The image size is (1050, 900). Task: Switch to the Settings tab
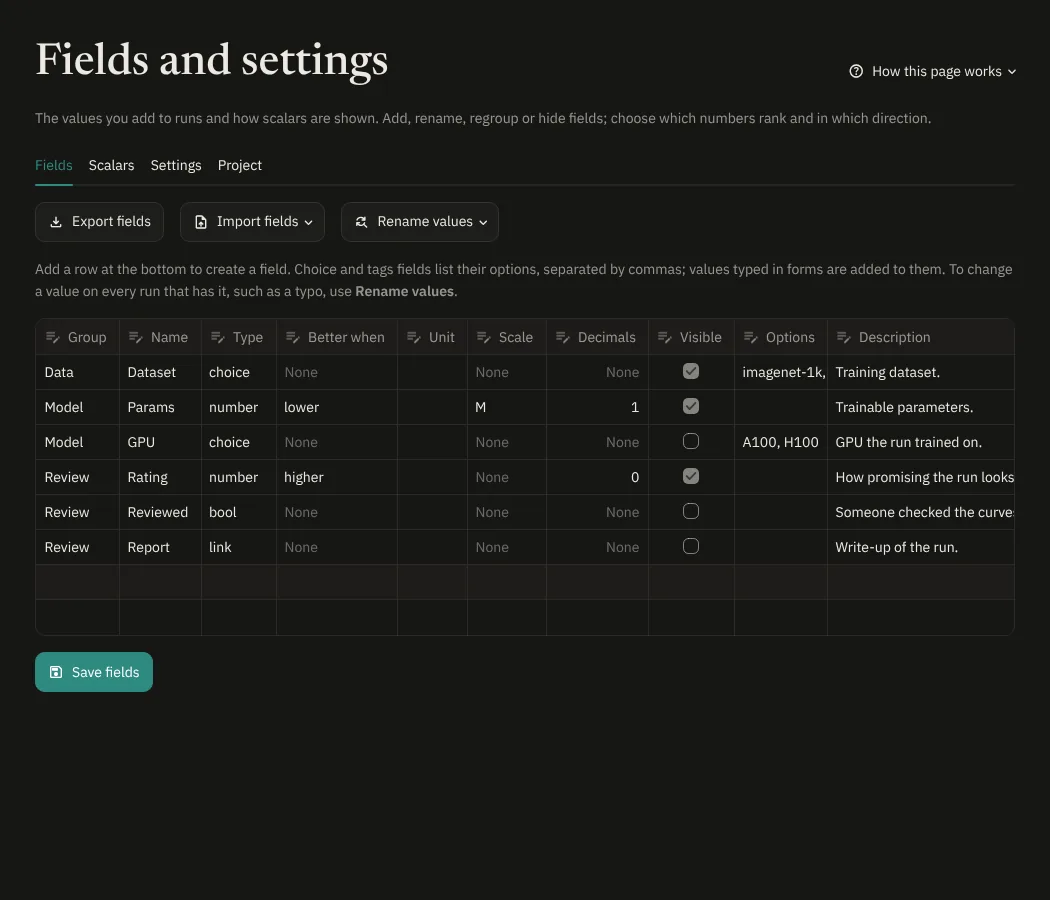(x=176, y=165)
